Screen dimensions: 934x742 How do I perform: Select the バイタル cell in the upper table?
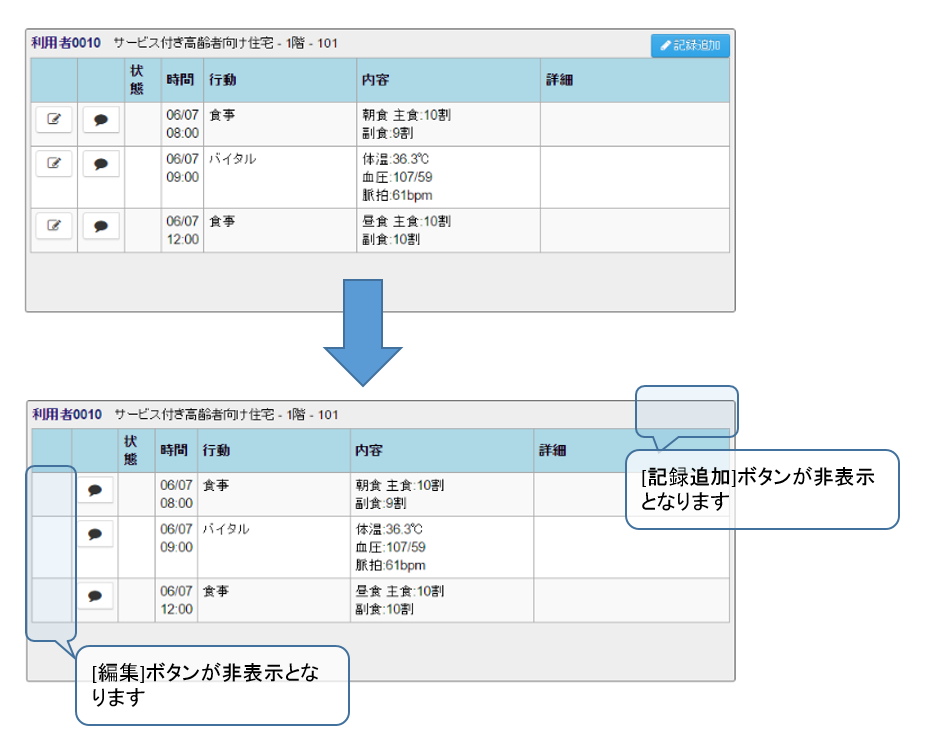point(232,159)
